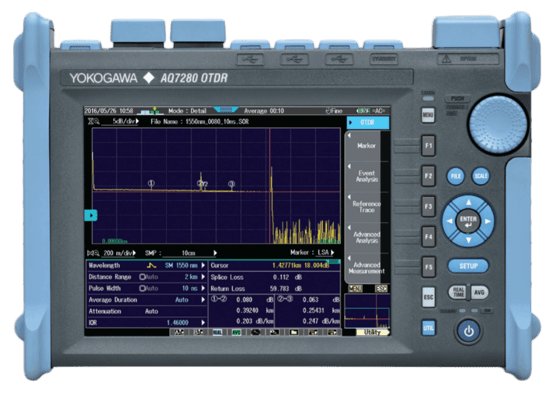Tap the ESC hardware key
Image resolution: width=550 pixels, height=396 pixels.
coord(428,297)
